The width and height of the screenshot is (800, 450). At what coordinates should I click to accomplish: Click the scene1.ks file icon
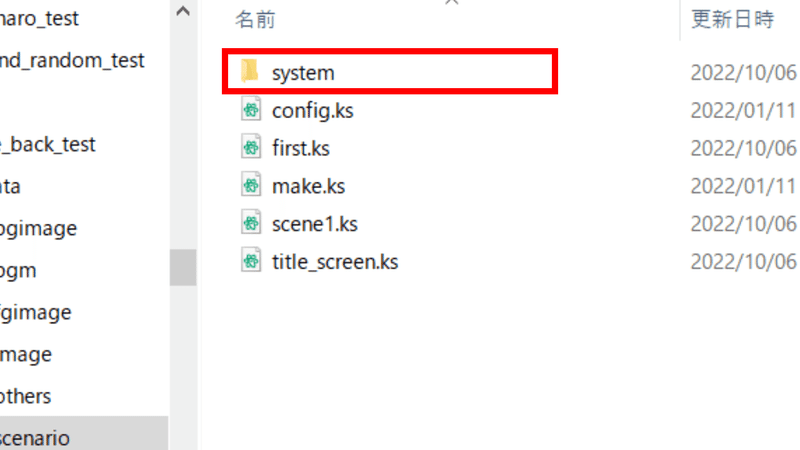coord(251,224)
